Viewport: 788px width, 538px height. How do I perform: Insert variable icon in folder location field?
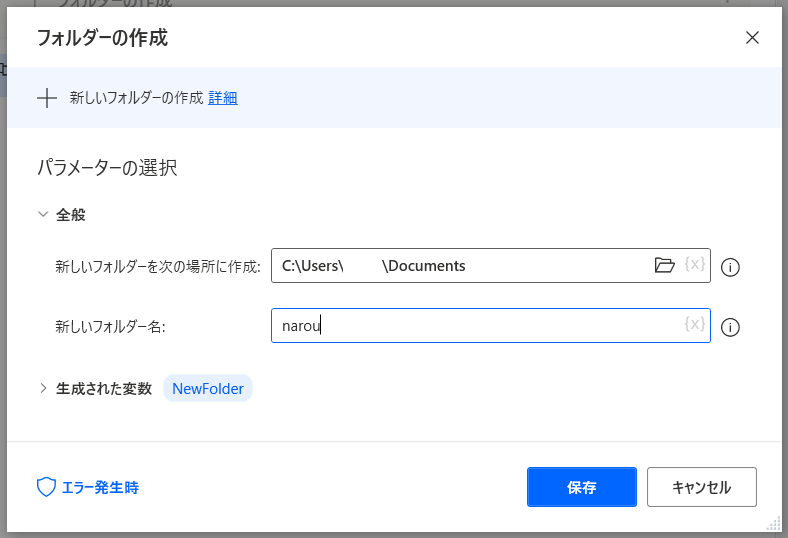(x=695, y=264)
